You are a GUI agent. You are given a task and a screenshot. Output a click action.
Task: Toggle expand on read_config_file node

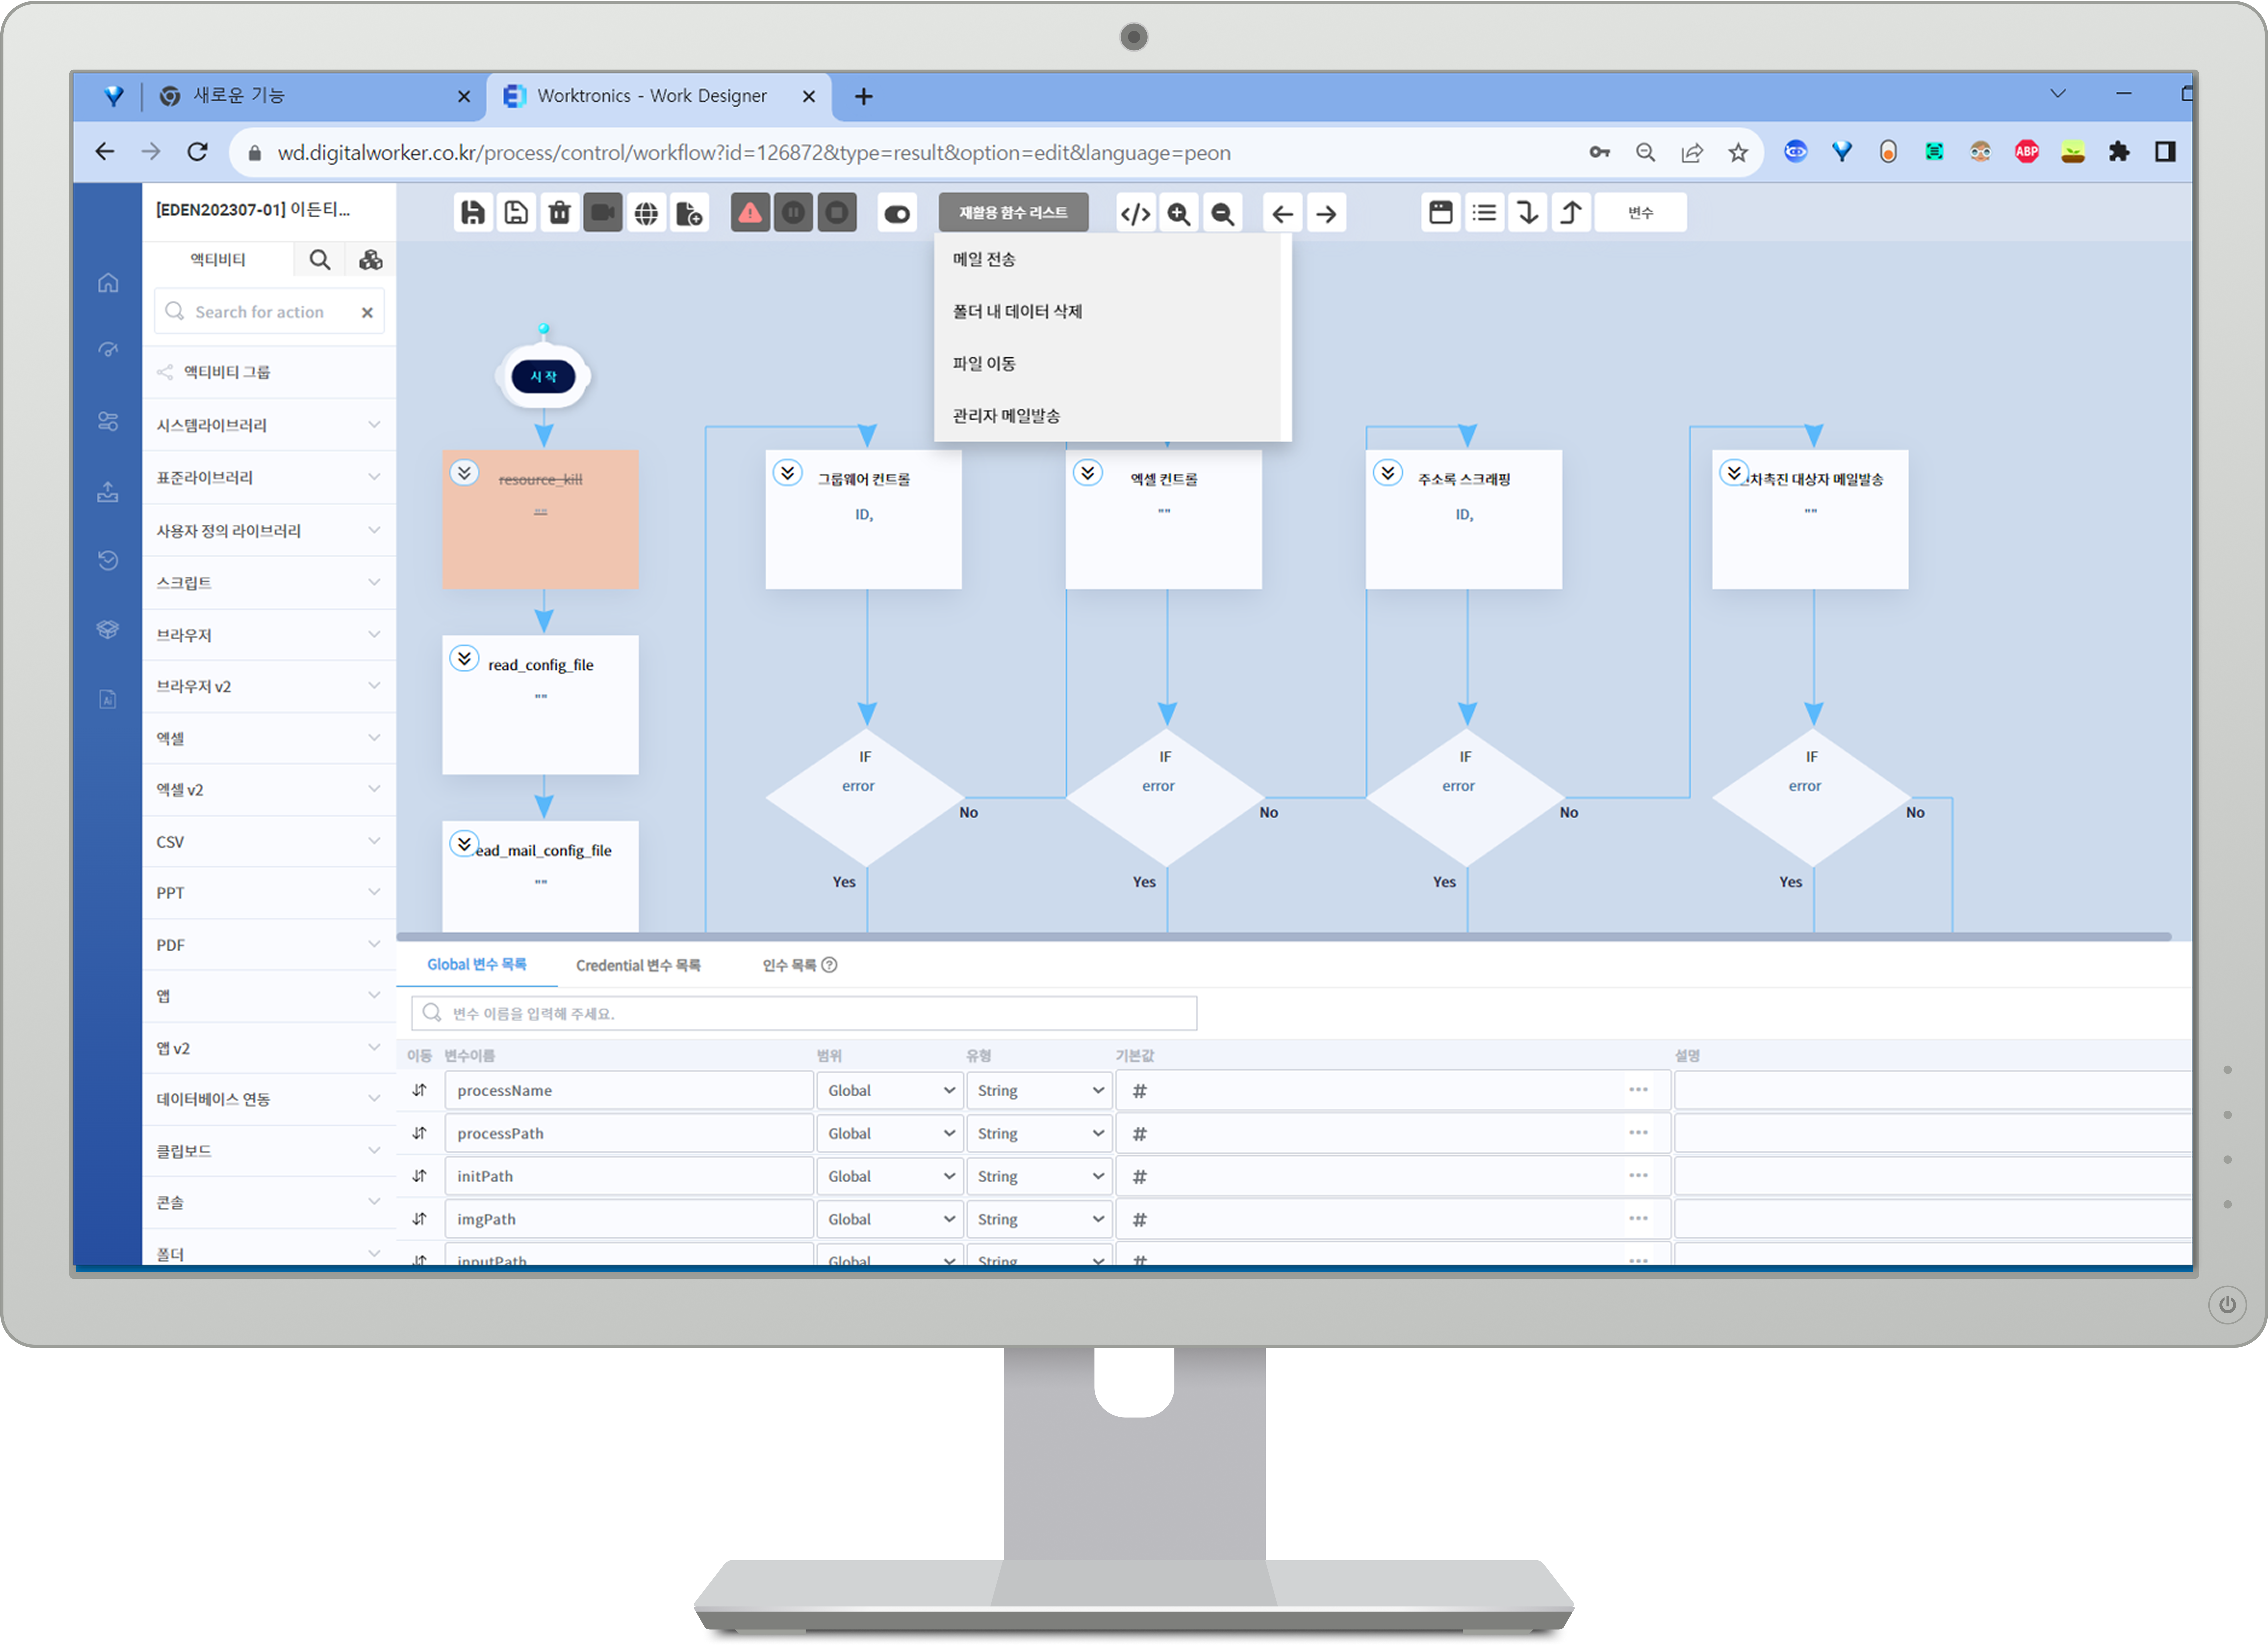click(x=464, y=658)
